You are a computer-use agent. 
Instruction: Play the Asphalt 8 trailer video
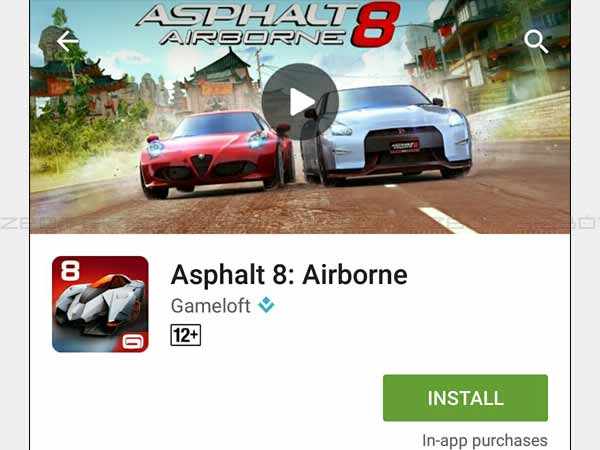tap(300, 102)
